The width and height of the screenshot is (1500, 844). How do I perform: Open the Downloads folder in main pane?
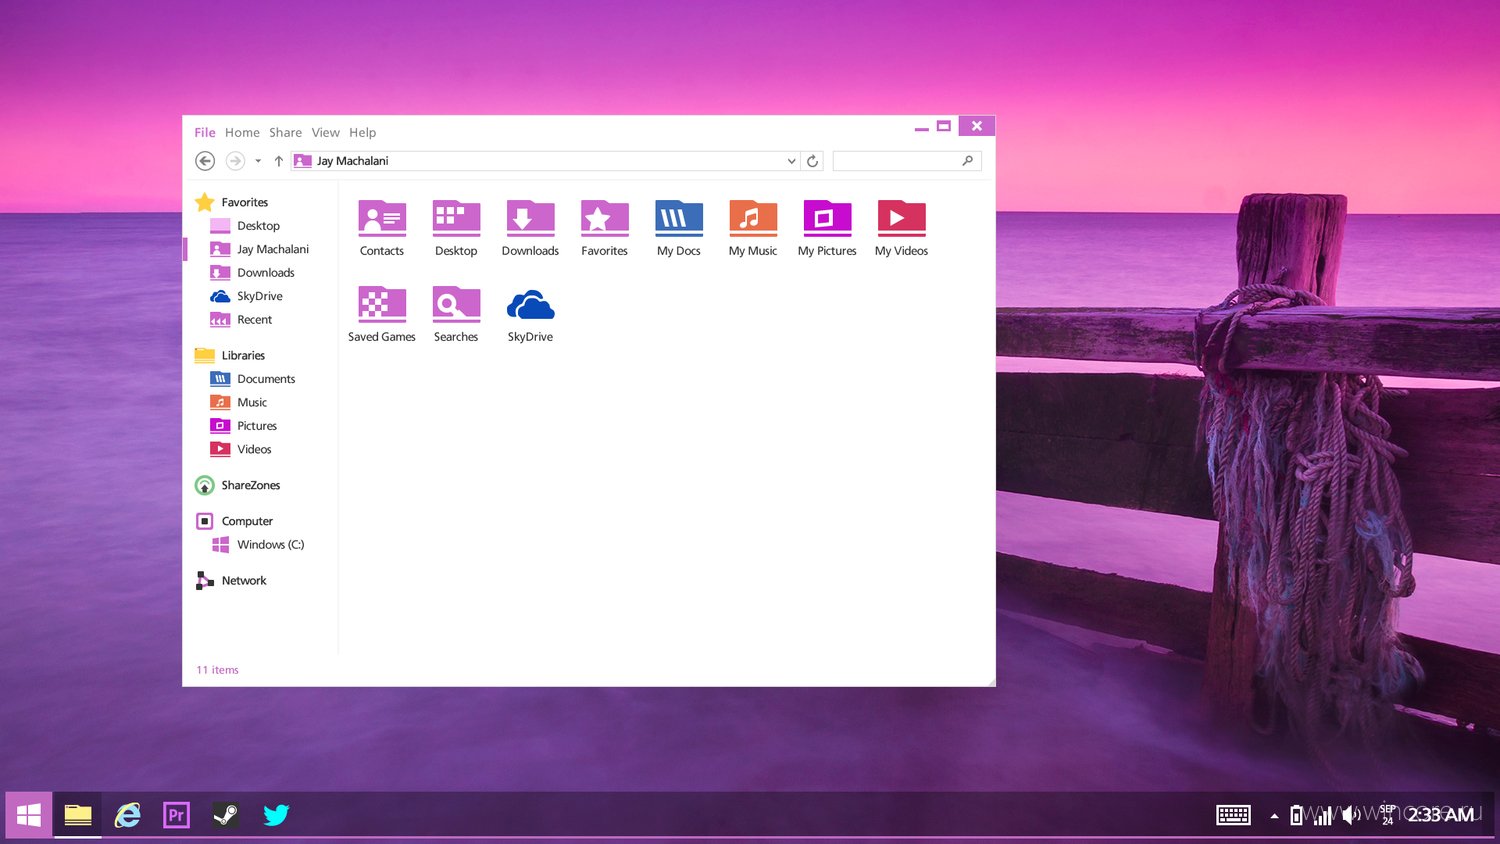530,218
